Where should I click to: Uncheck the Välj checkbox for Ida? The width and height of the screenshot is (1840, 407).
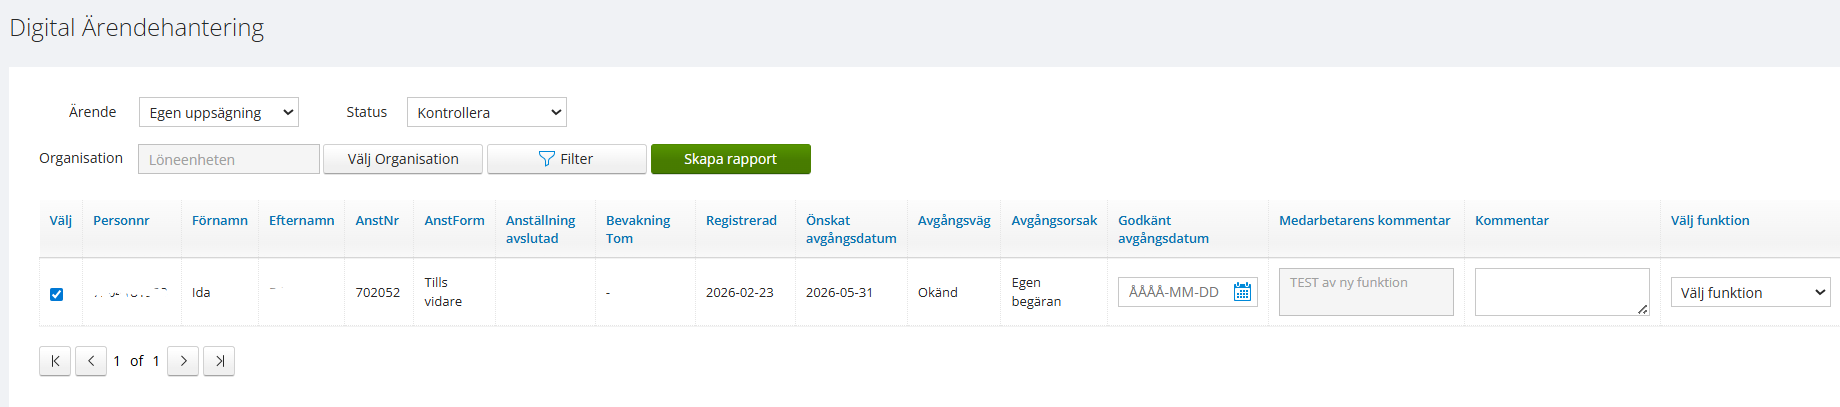(x=57, y=294)
